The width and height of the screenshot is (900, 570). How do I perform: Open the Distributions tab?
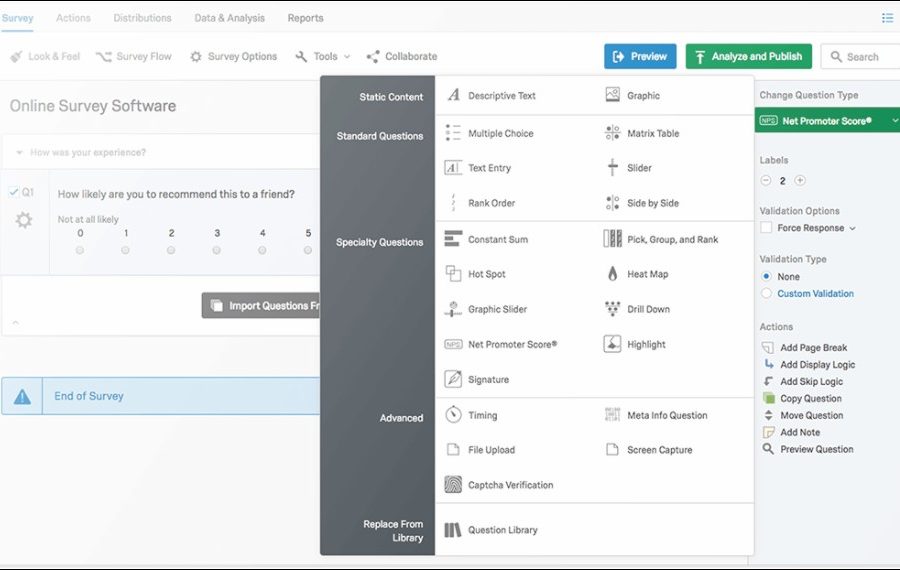point(142,18)
